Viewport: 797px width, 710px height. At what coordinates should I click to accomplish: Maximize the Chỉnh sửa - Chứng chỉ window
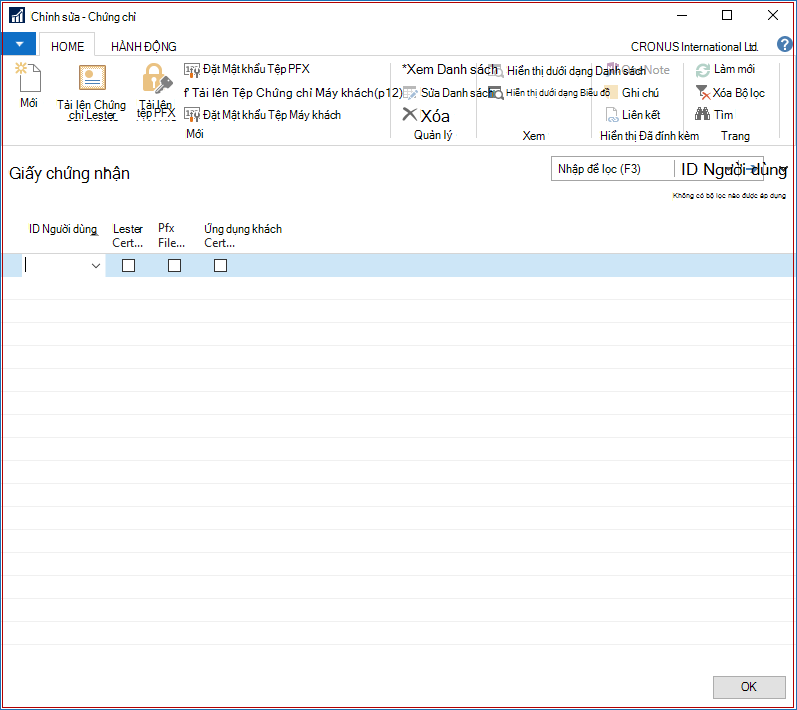727,16
